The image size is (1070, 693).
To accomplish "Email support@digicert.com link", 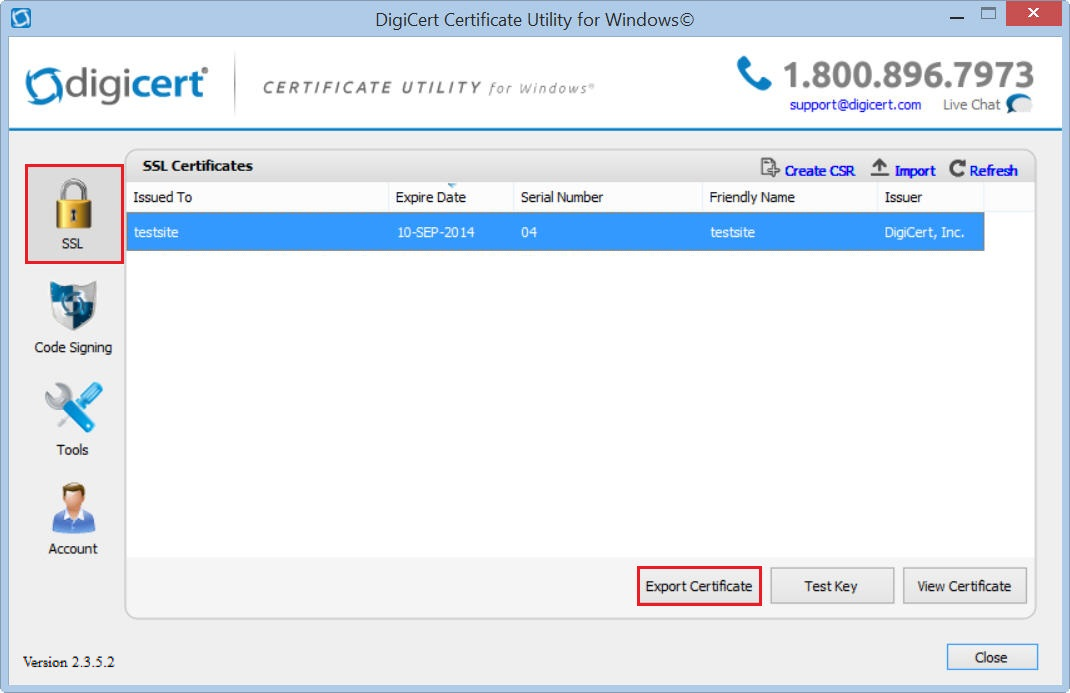I will tap(855, 104).
